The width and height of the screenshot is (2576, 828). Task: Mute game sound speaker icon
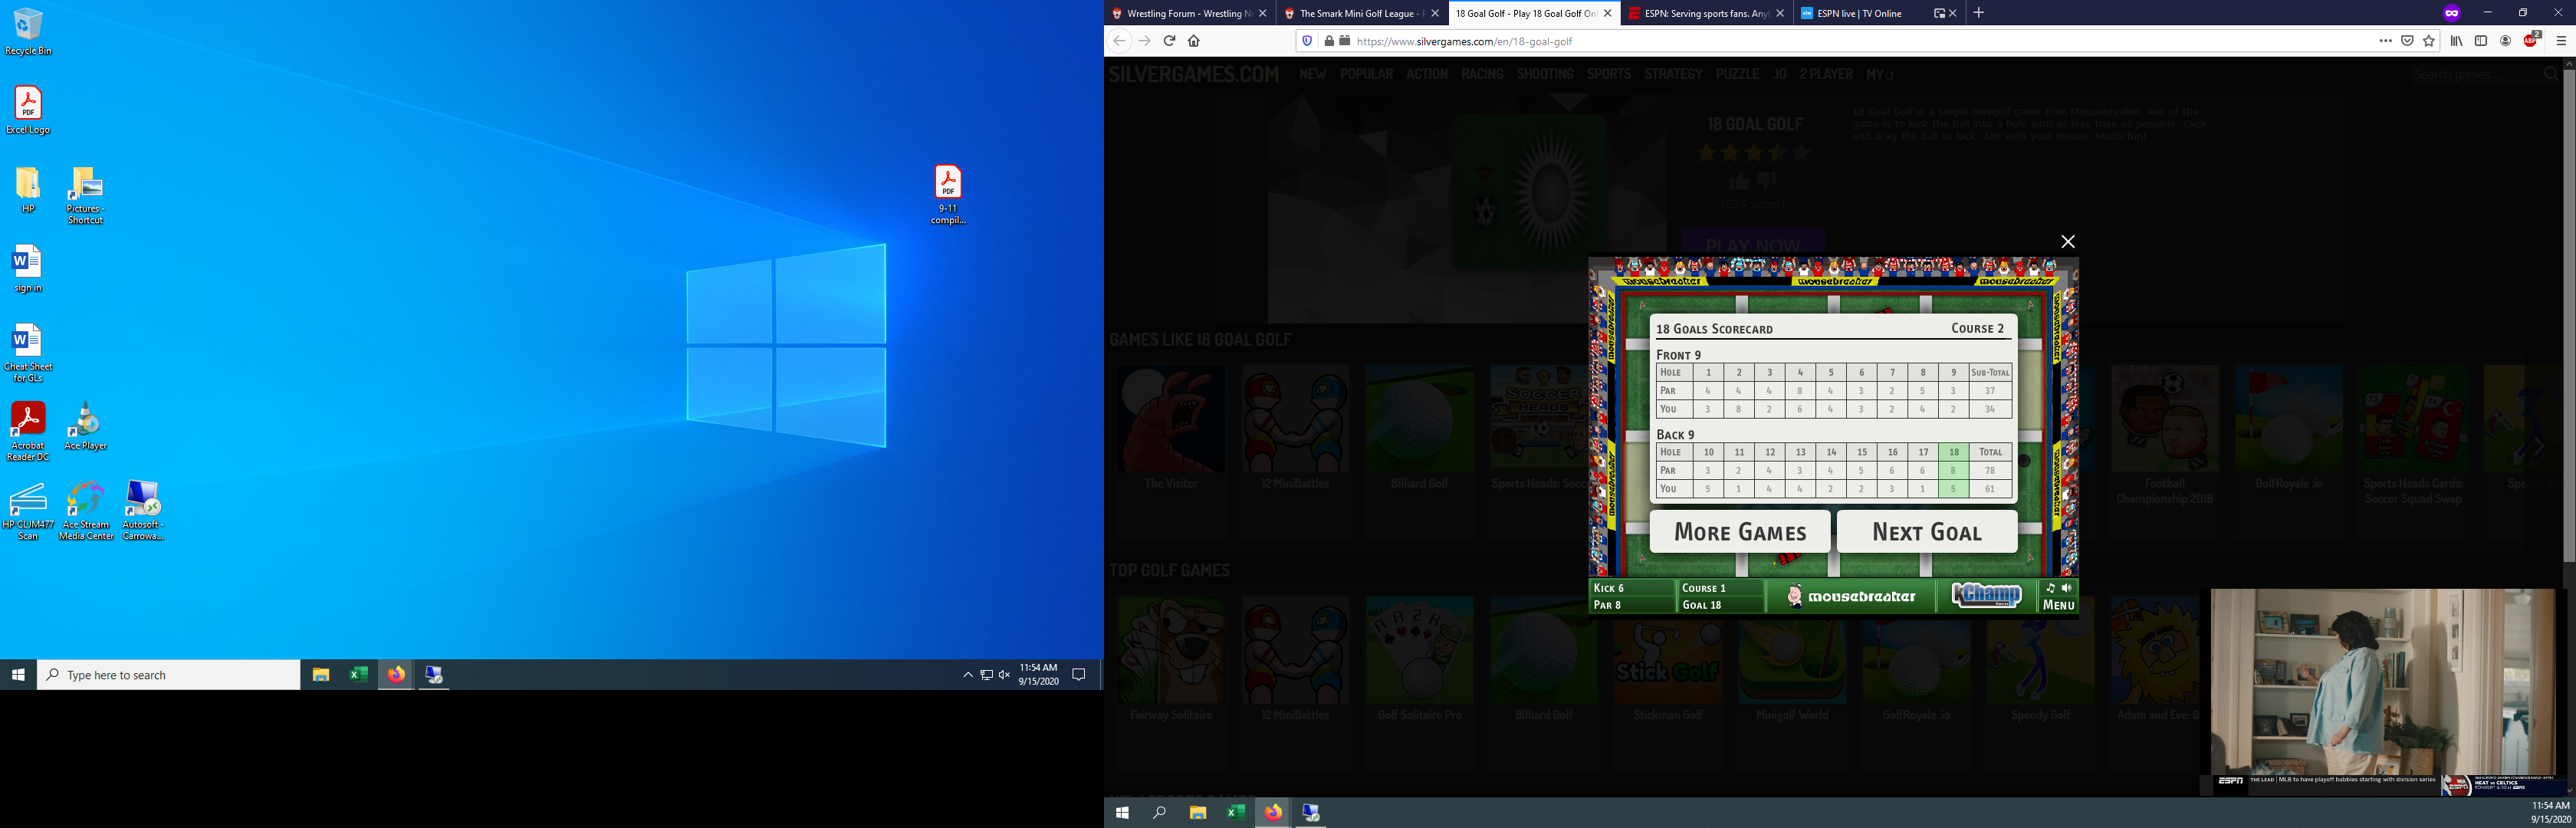(x=2067, y=588)
